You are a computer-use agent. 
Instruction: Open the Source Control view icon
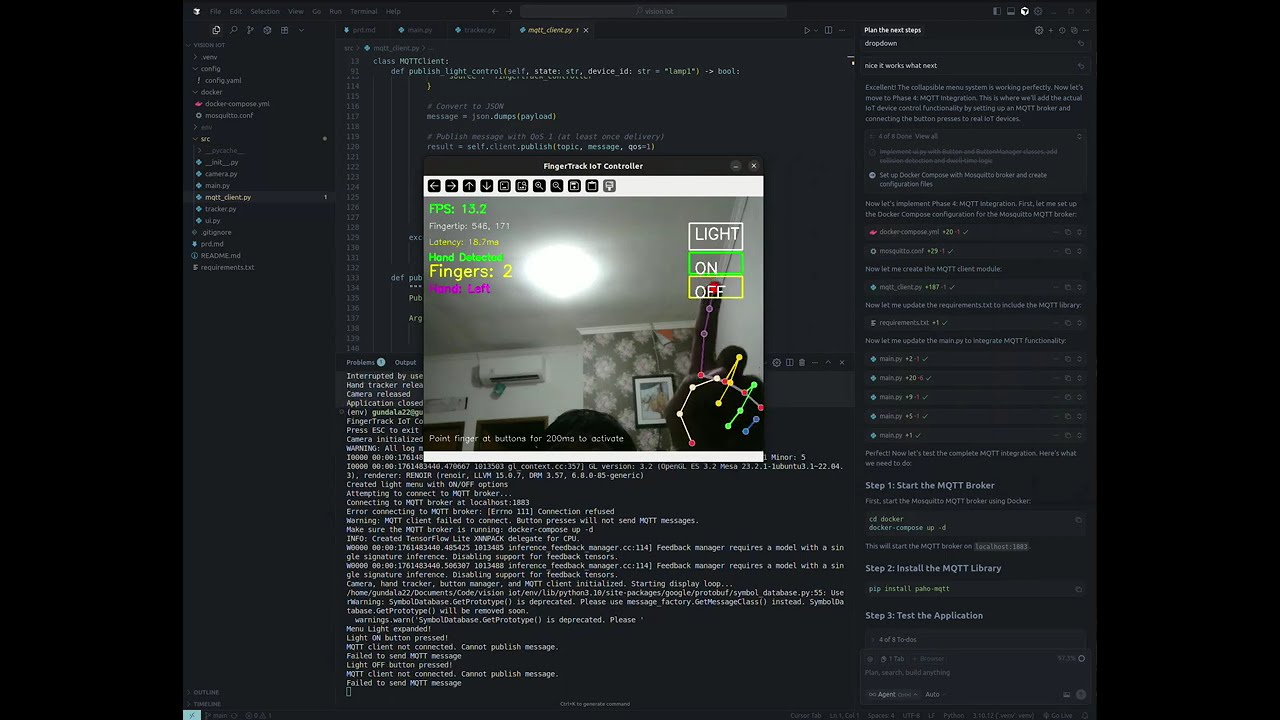click(250, 30)
